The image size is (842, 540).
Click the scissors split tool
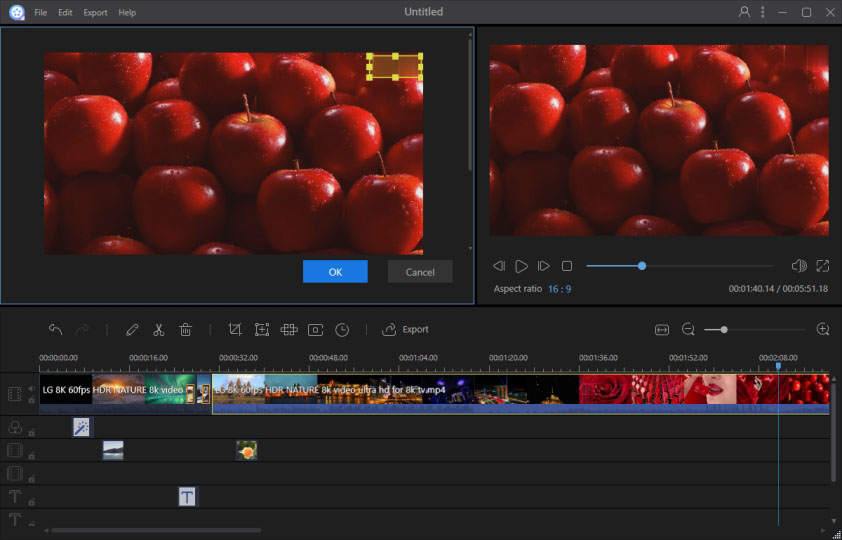158,329
